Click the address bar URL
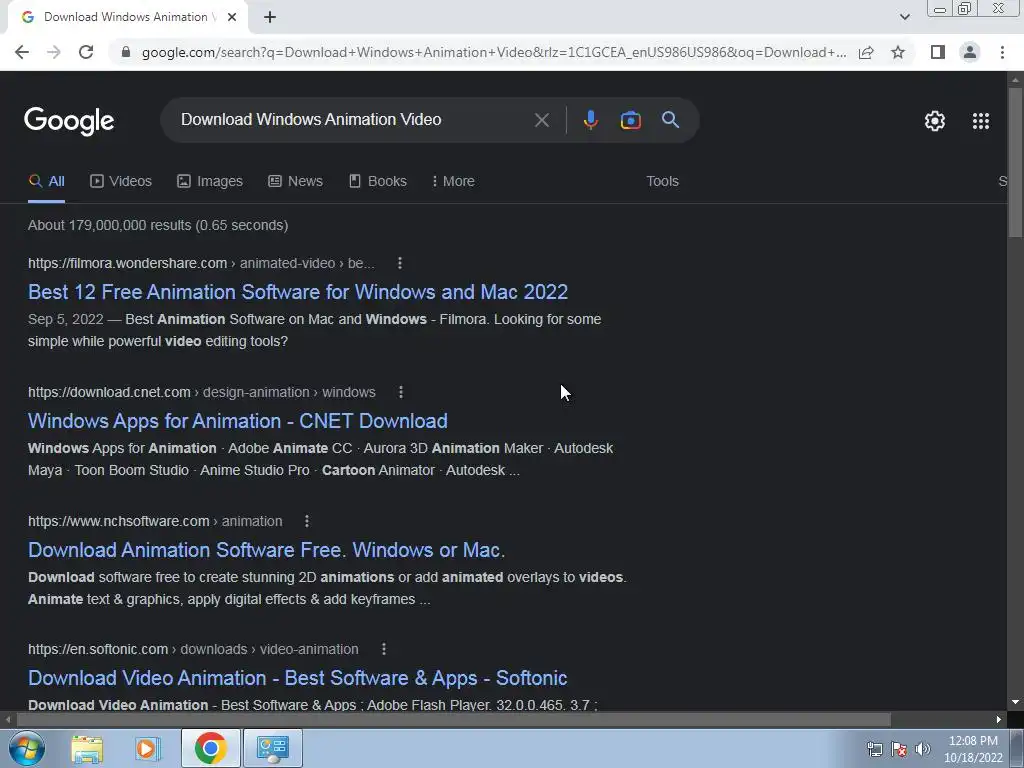This screenshot has height=768, width=1024. click(x=494, y=52)
